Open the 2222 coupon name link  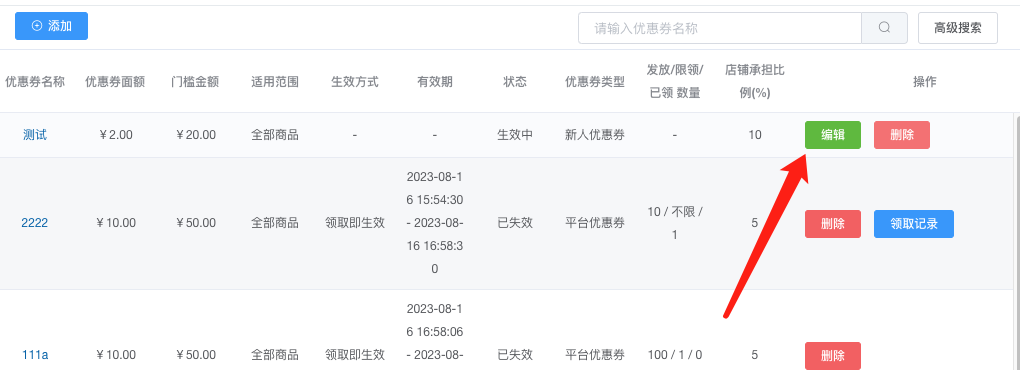(34, 223)
